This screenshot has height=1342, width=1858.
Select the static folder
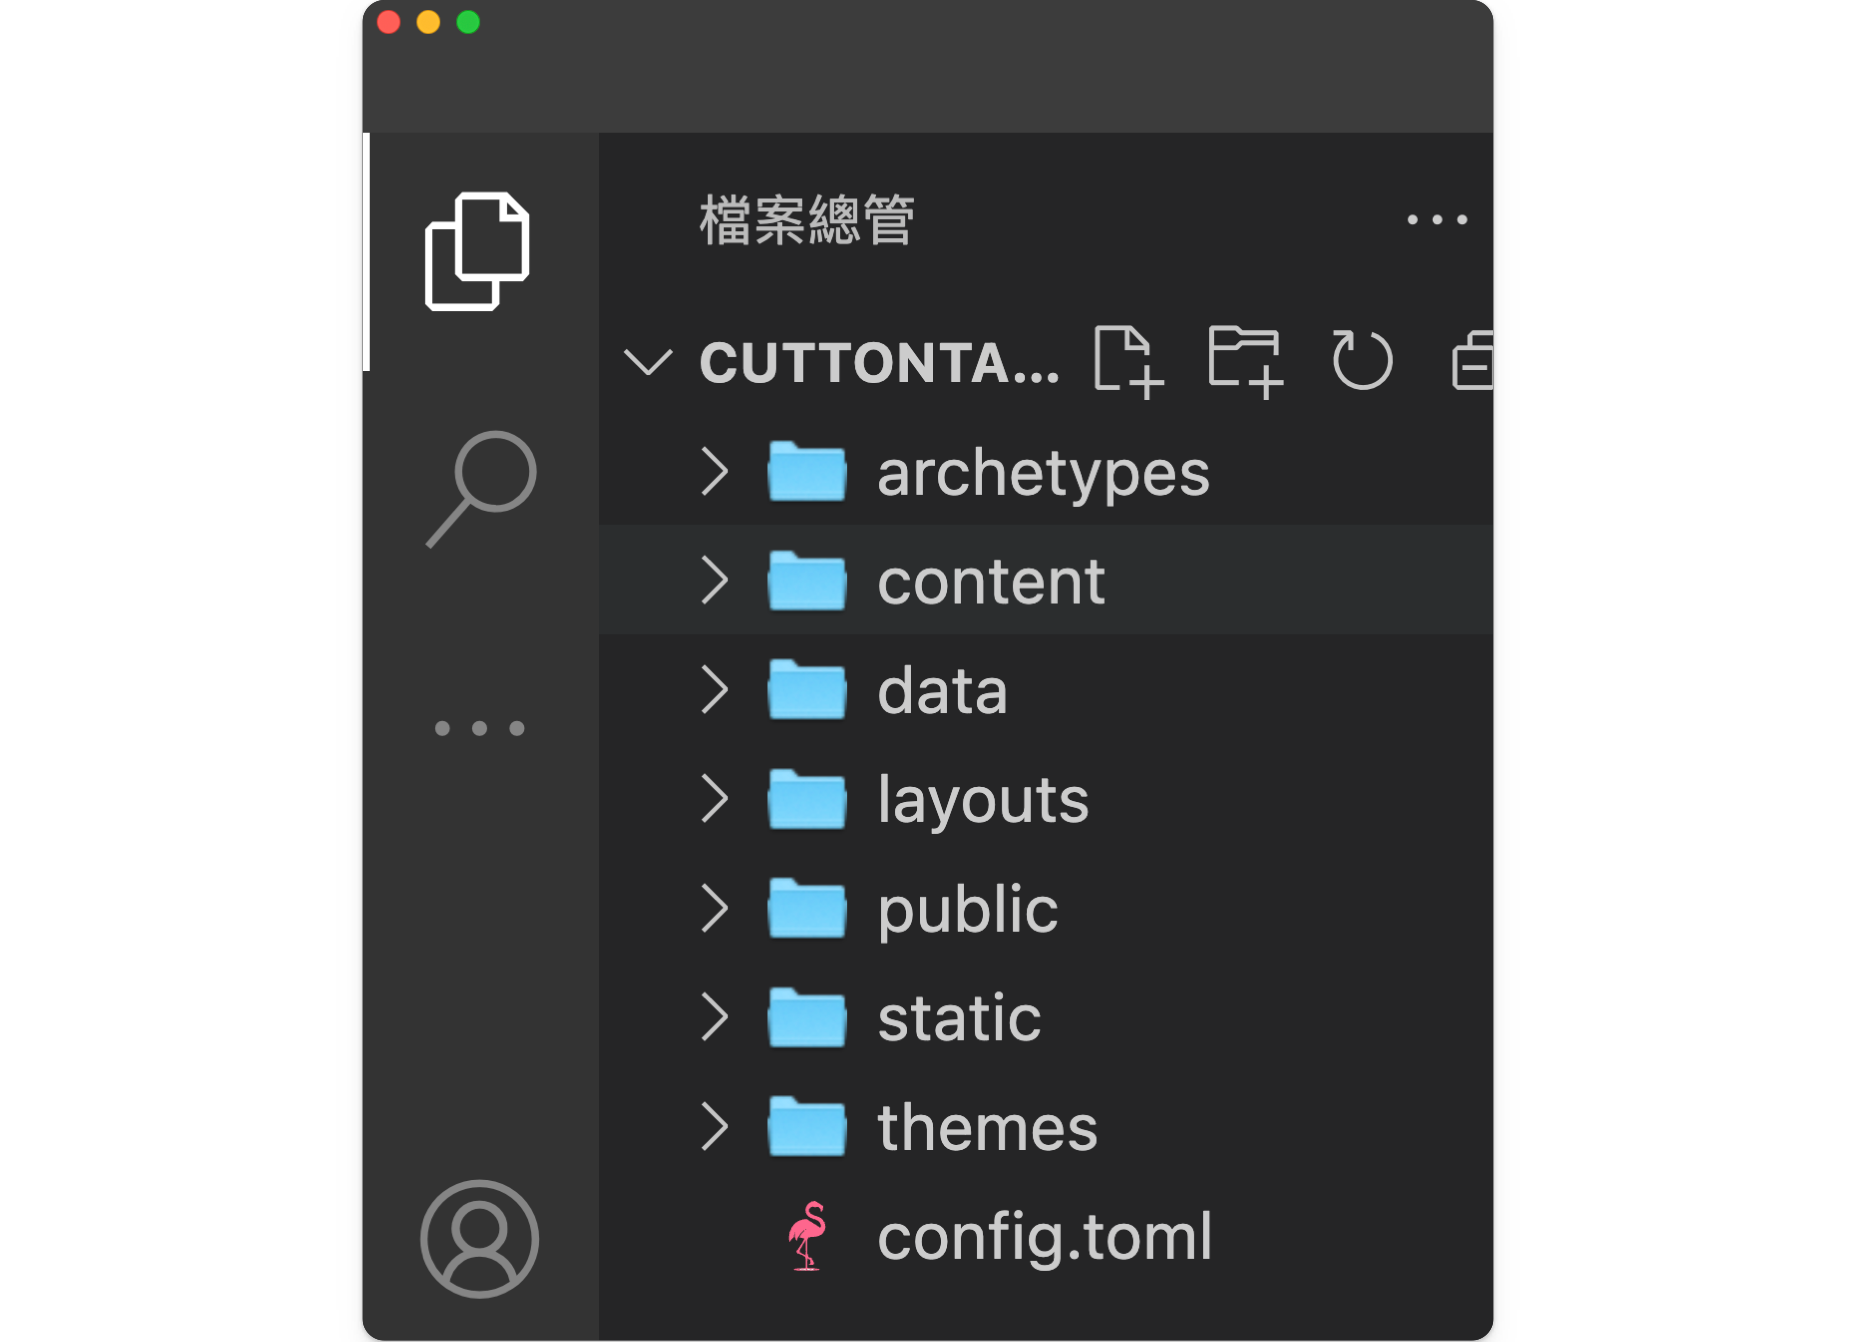pyautogui.click(x=959, y=1018)
